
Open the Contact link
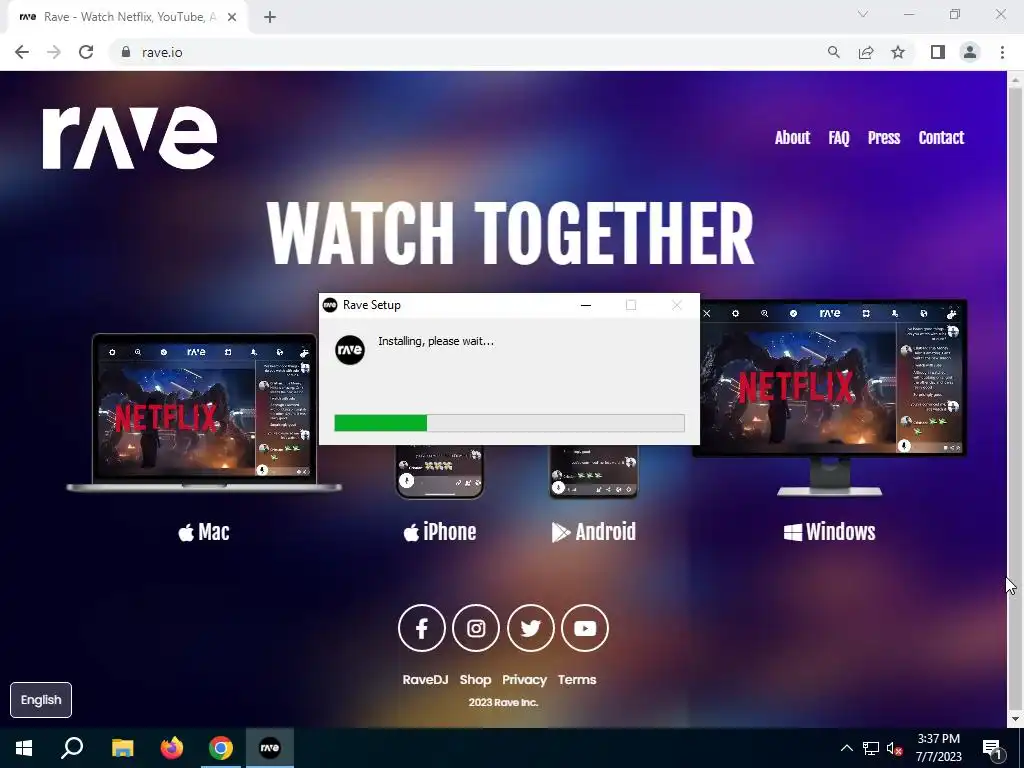(x=941, y=138)
